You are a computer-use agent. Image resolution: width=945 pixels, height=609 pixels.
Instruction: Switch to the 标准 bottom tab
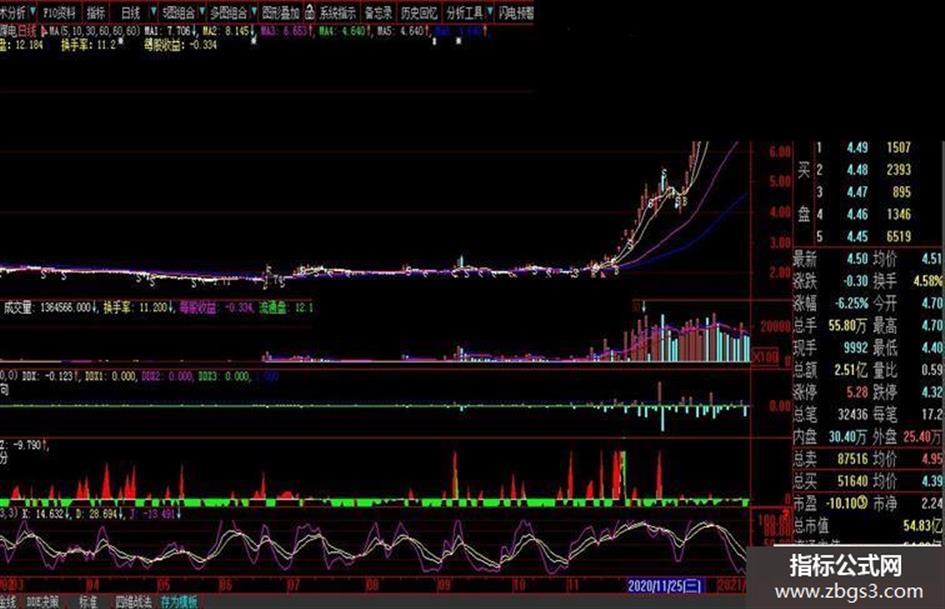tap(89, 602)
